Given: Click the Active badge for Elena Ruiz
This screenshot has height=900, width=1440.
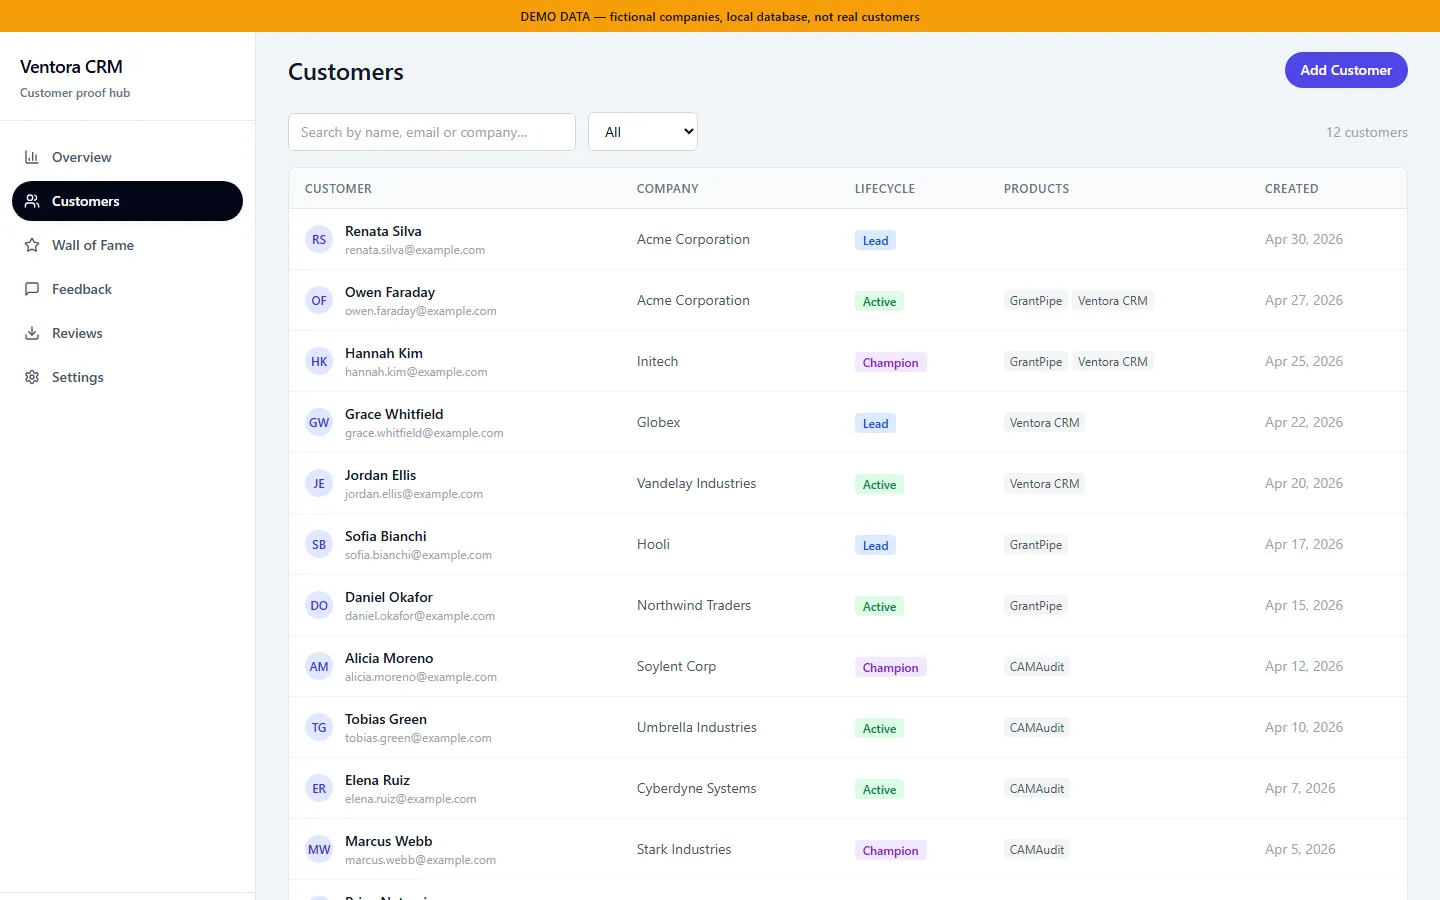Looking at the screenshot, I should pyautogui.click(x=879, y=789).
